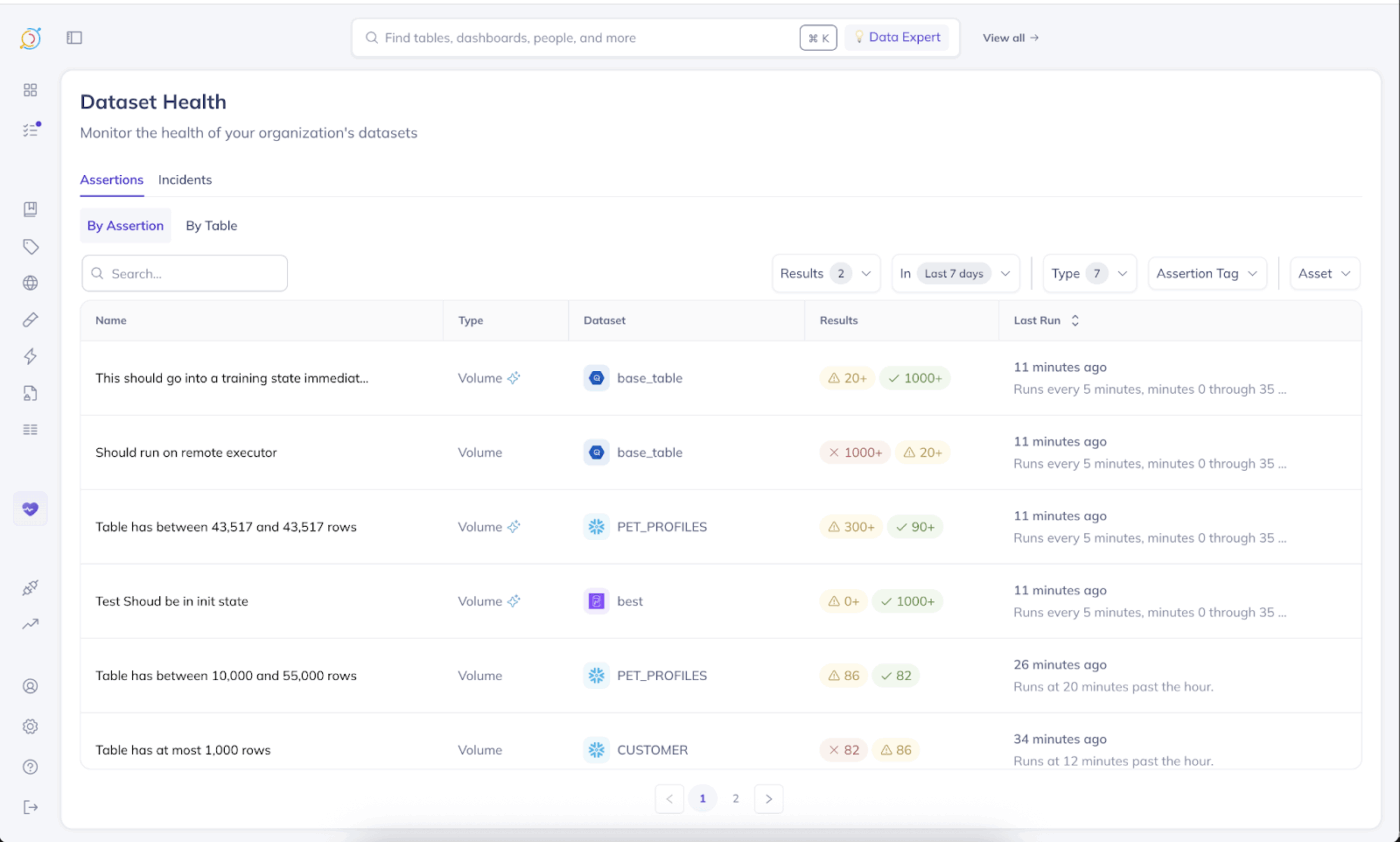Open the Ingestion plug icon near bottom sidebar
Image resolution: width=1400 pixels, height=842 pixels.
pyautogui.click(x=30, y=588)
